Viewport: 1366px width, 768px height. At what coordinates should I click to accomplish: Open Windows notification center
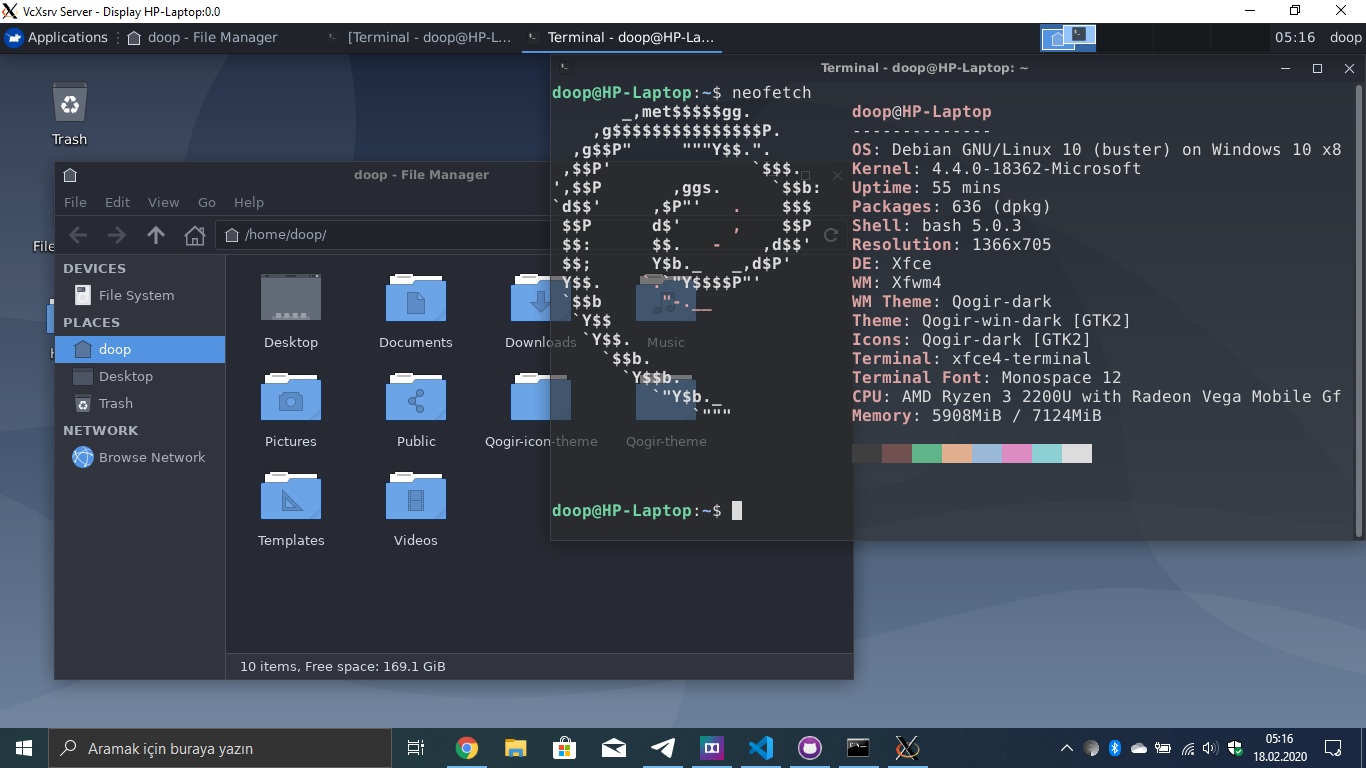(1333, 748)
